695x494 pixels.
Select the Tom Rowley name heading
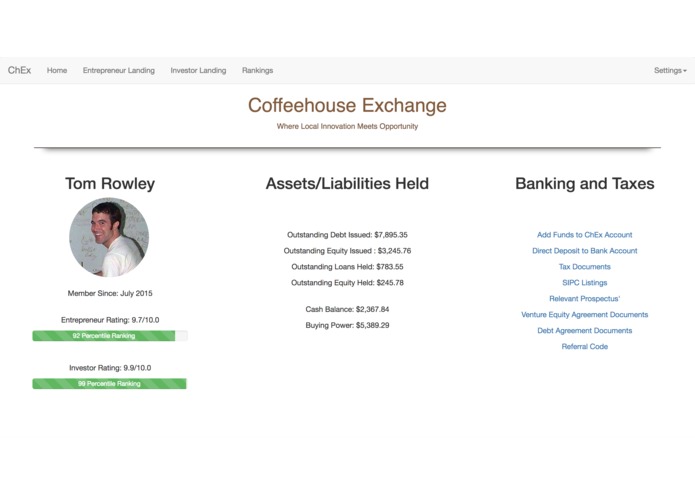(x=110, y=183)
